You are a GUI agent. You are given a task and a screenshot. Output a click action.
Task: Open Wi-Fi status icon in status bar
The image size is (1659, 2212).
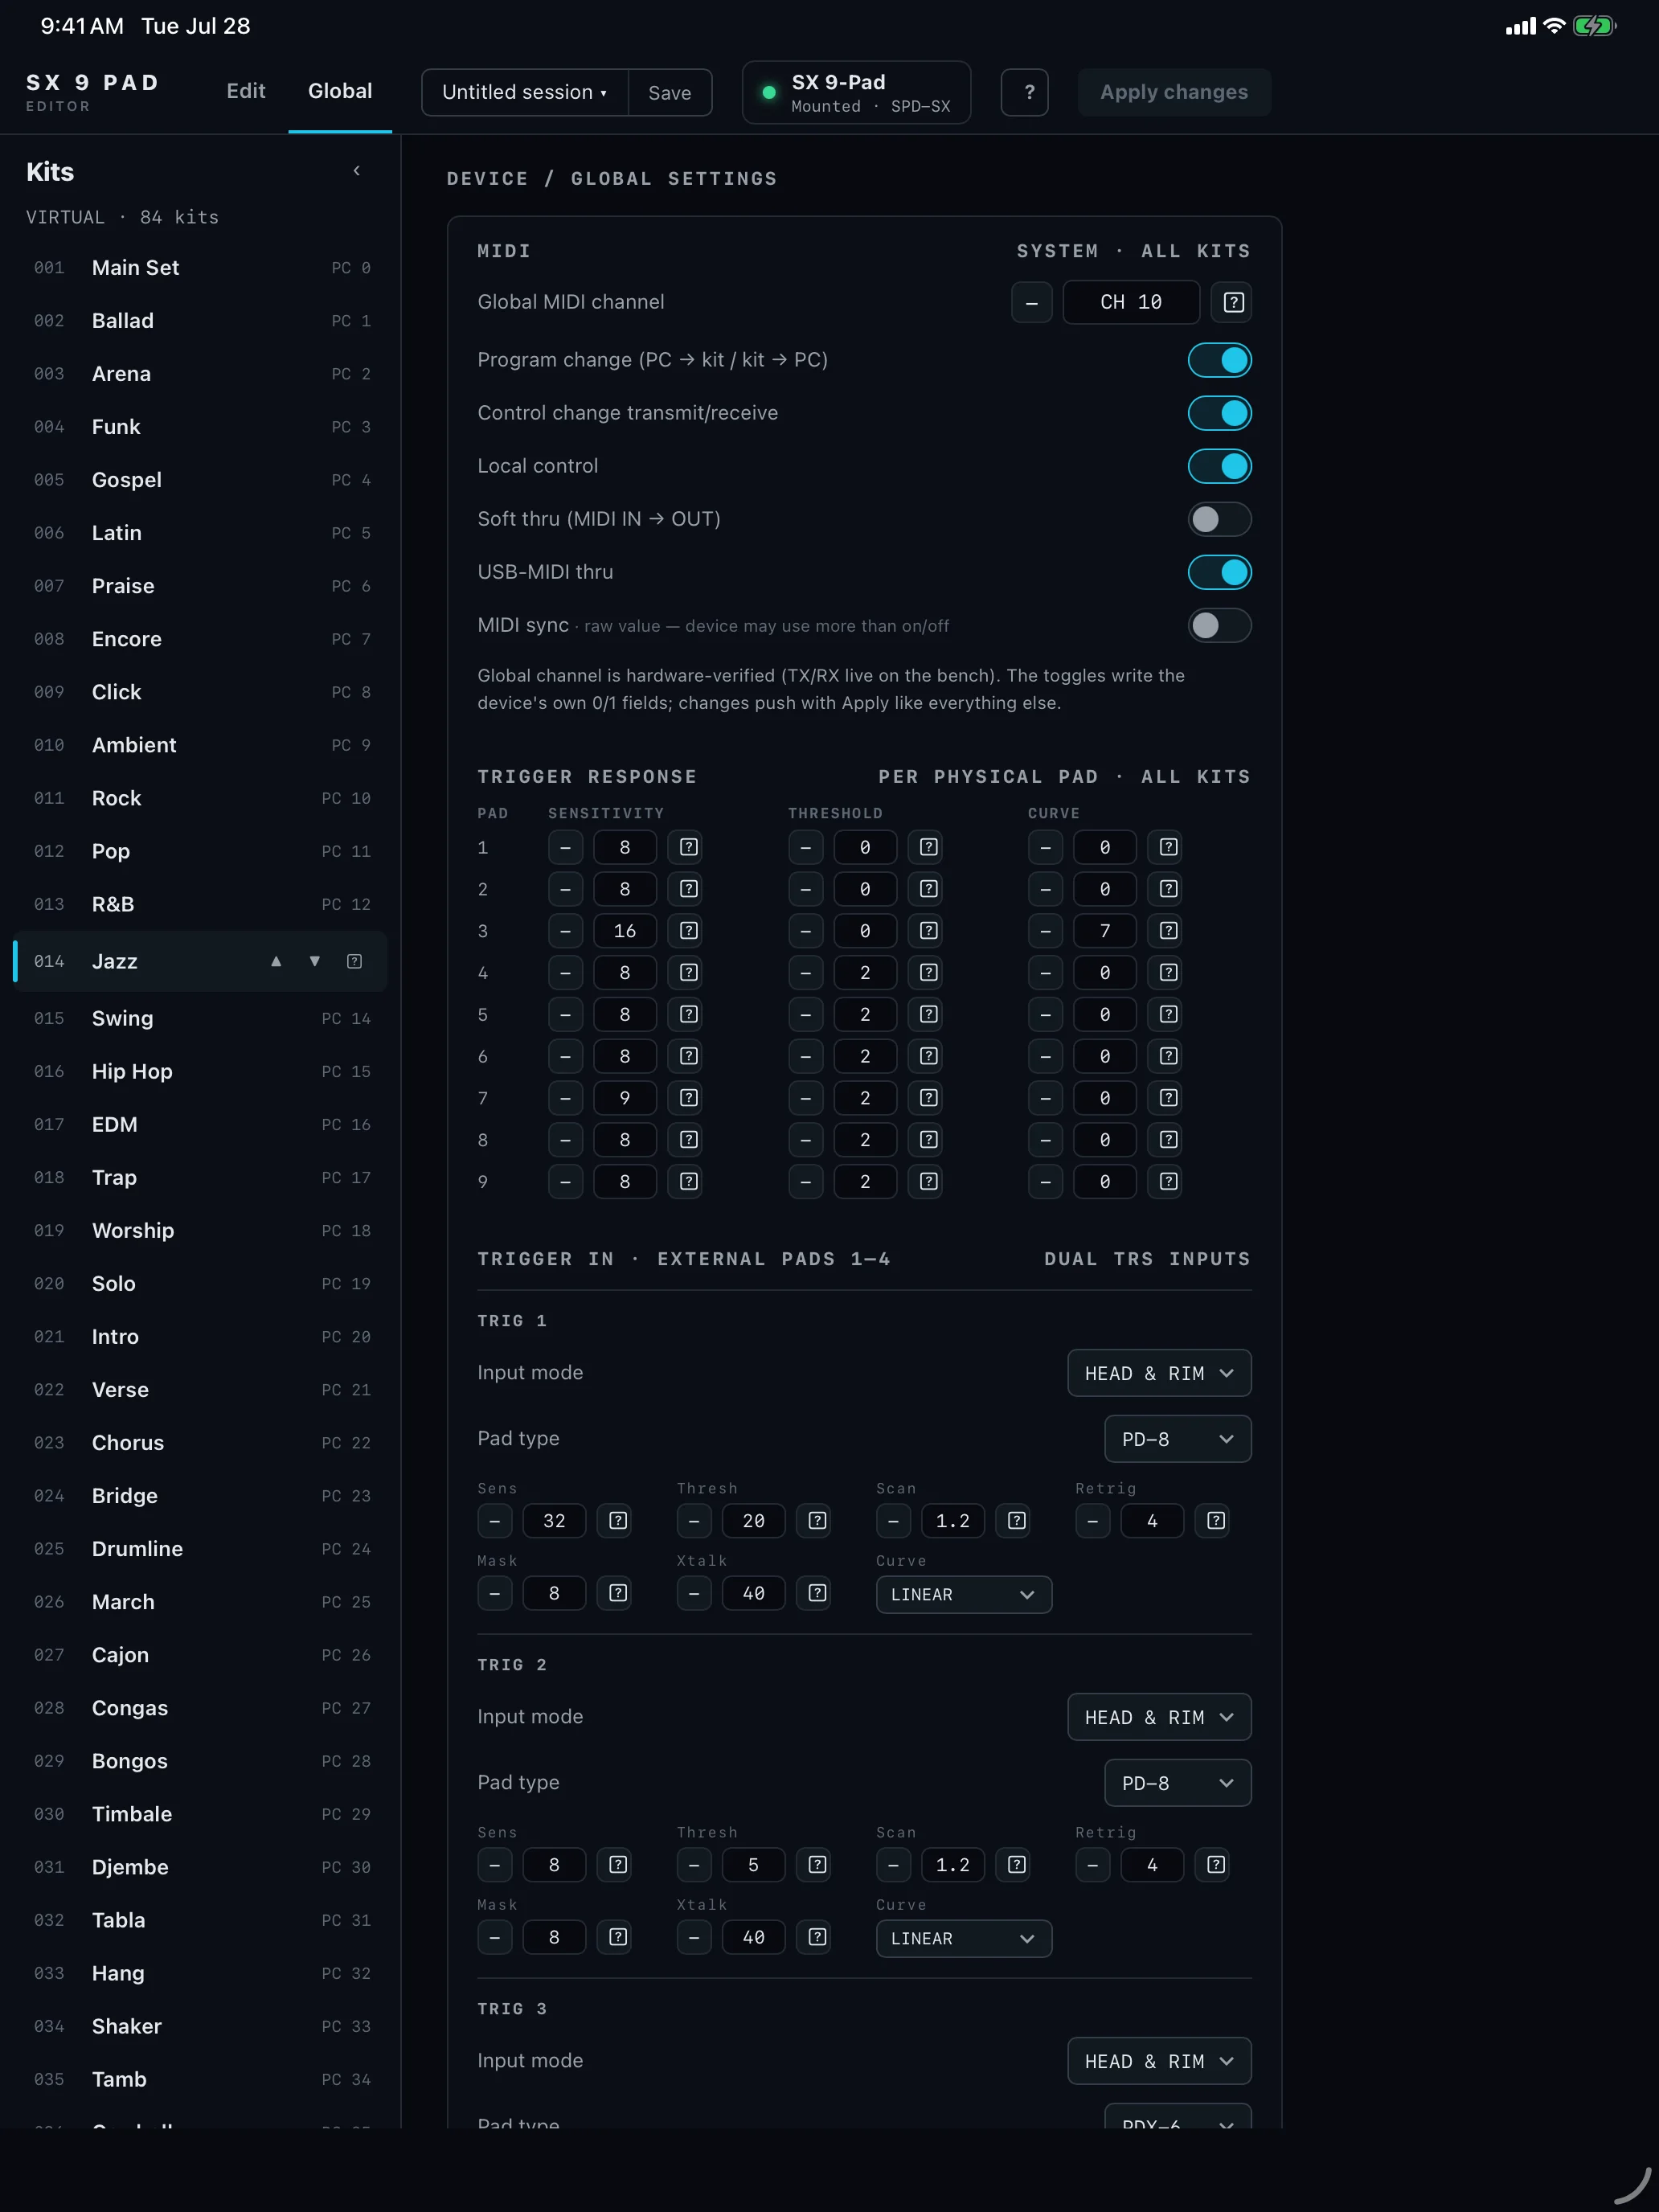(x=1553, y=26)
